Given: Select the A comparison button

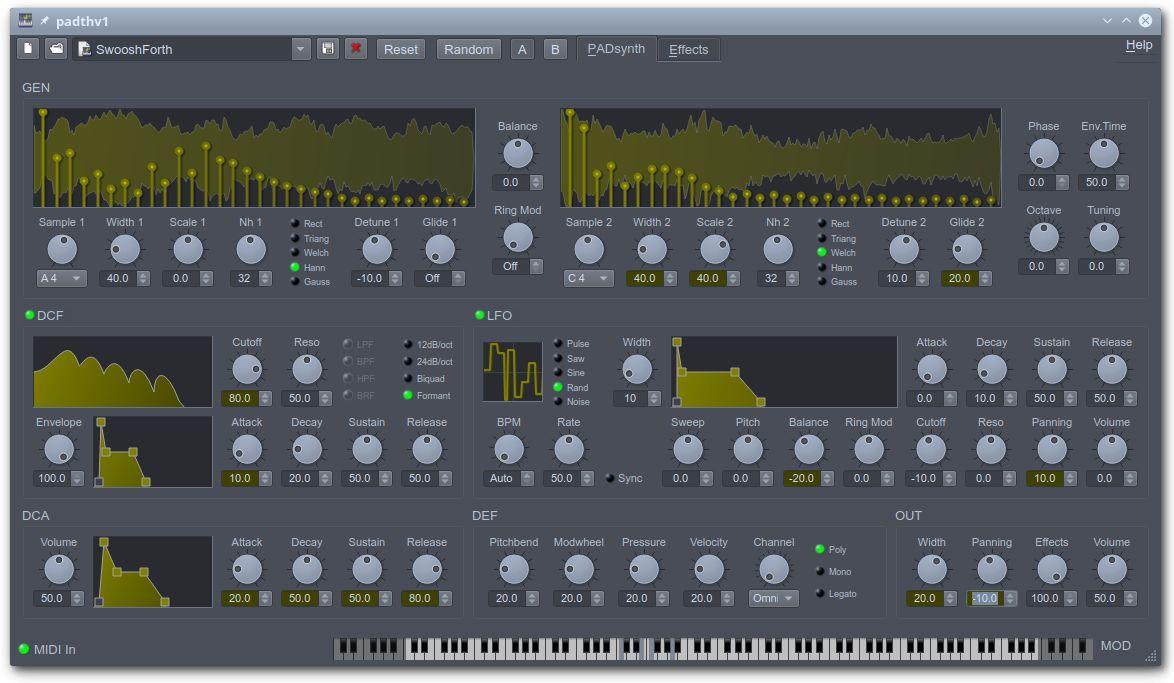Looking at the screenshot, I should click(x=522, y=49).
